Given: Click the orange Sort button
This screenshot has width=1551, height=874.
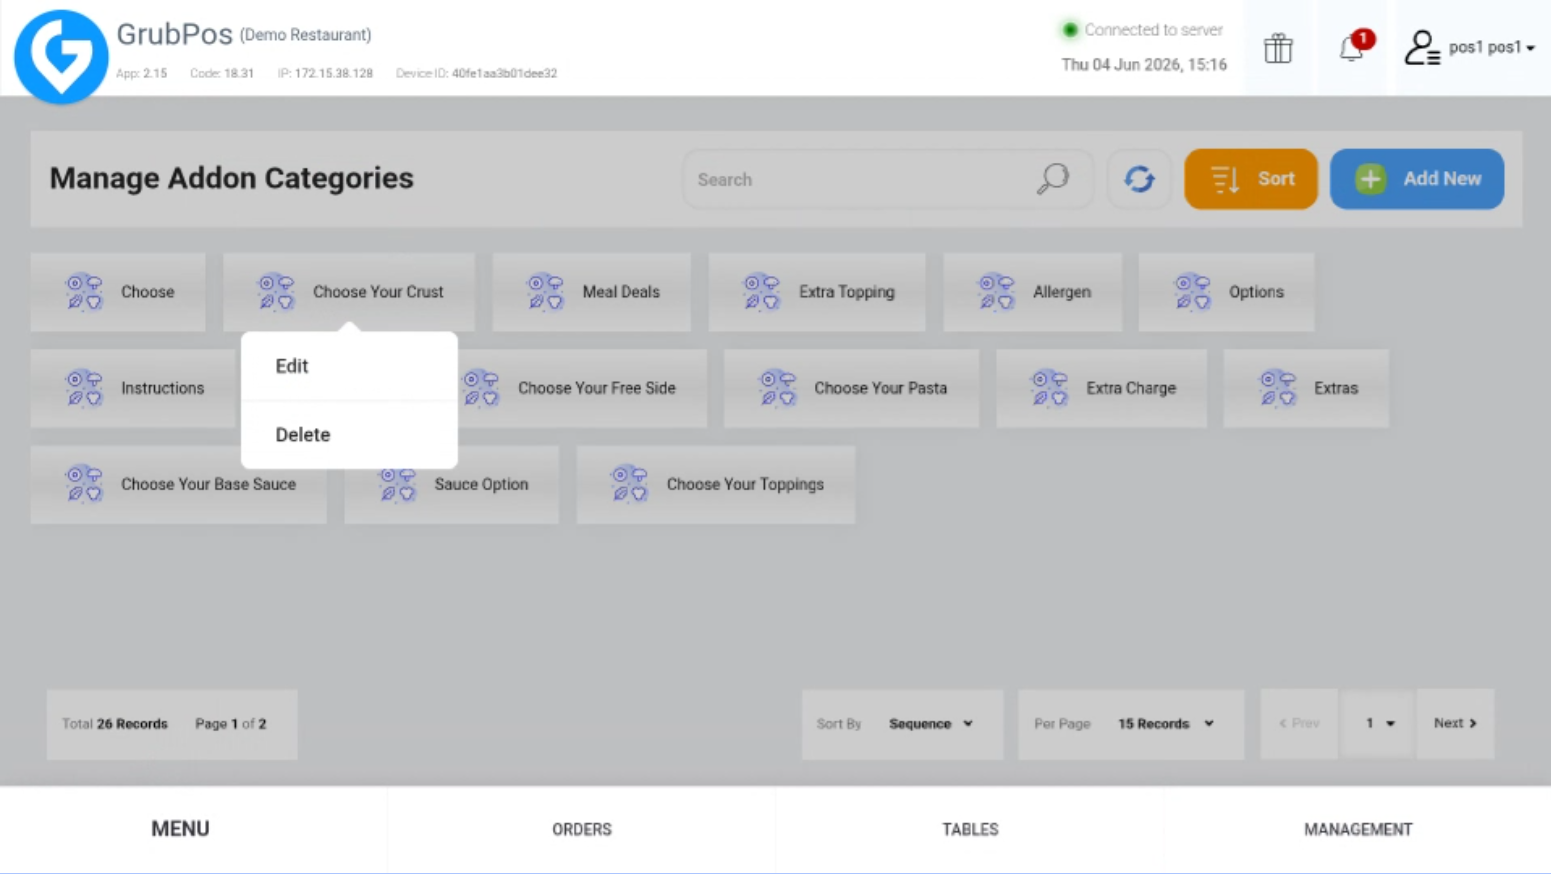Looking at the screenshot, I should click(1251, 179).
